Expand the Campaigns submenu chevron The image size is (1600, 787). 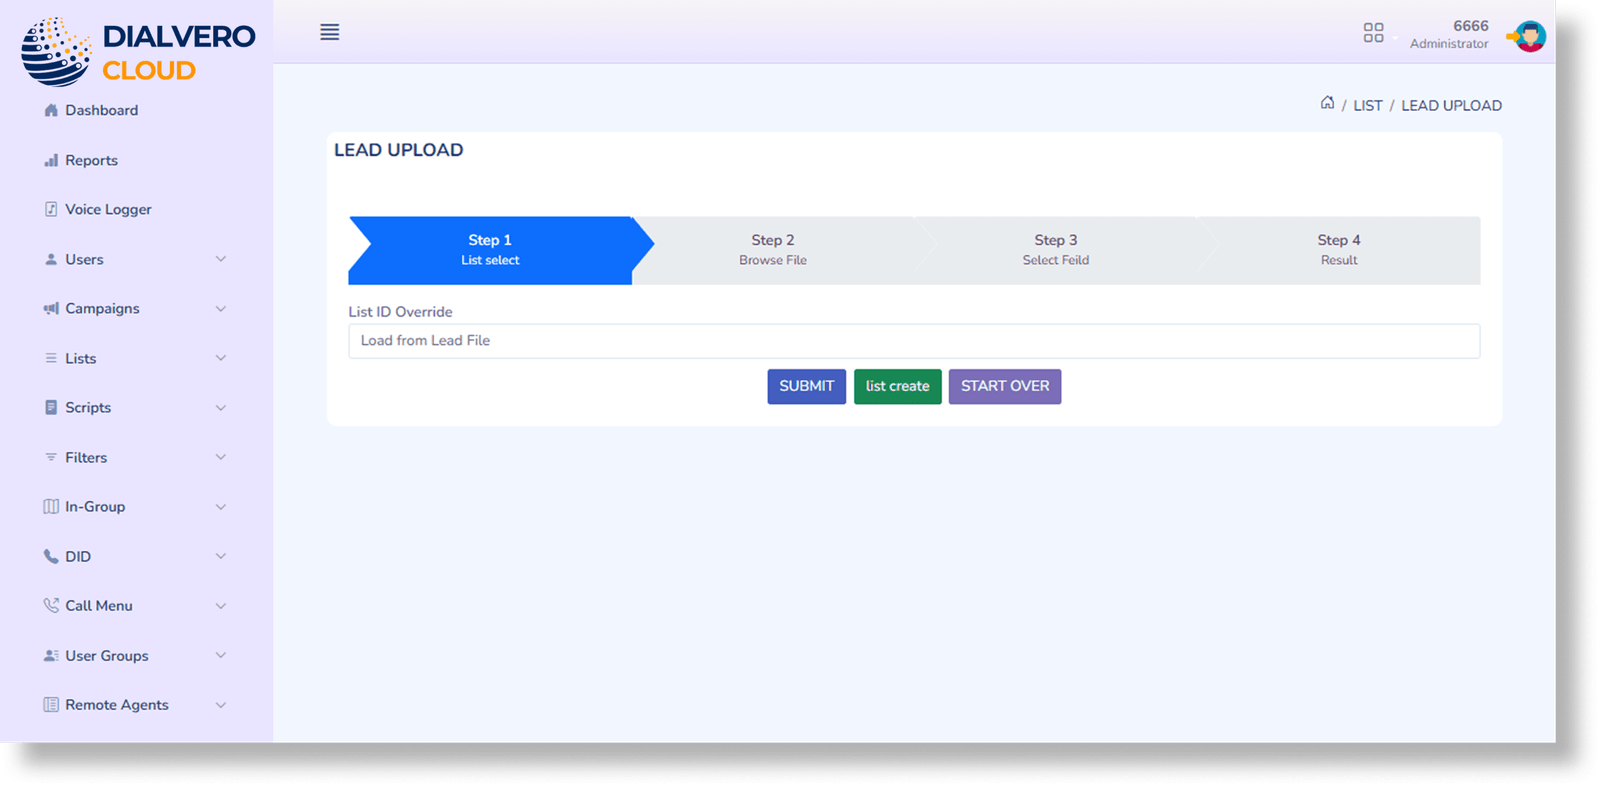click(x=221, y=309)
